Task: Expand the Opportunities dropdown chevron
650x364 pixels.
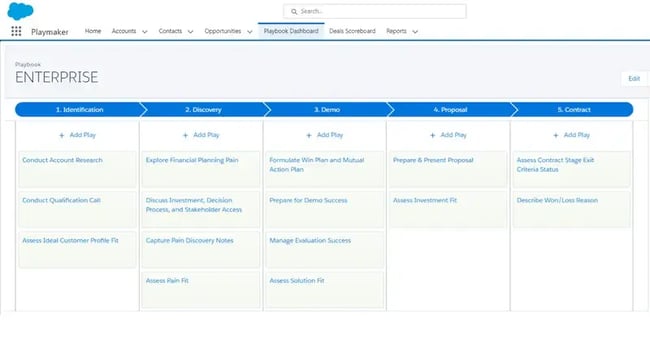Action: [250, 32]
